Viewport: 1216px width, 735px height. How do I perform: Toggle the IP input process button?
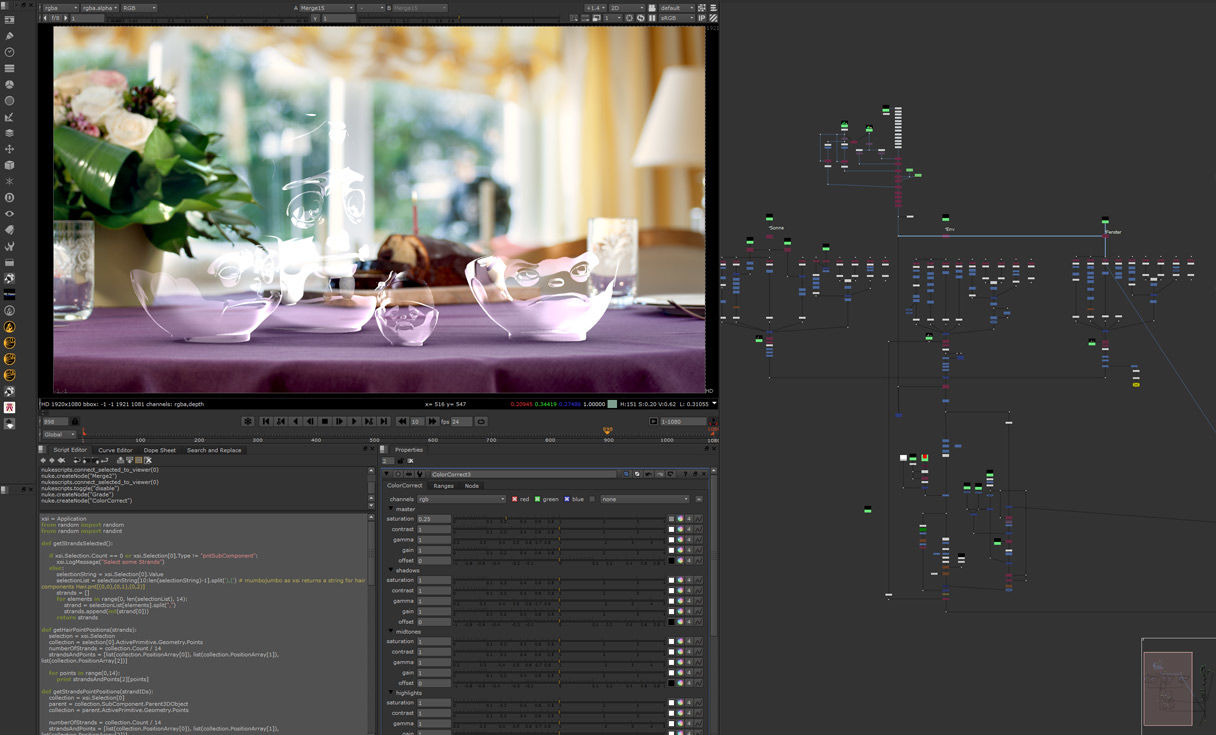(x=703, y=18)
